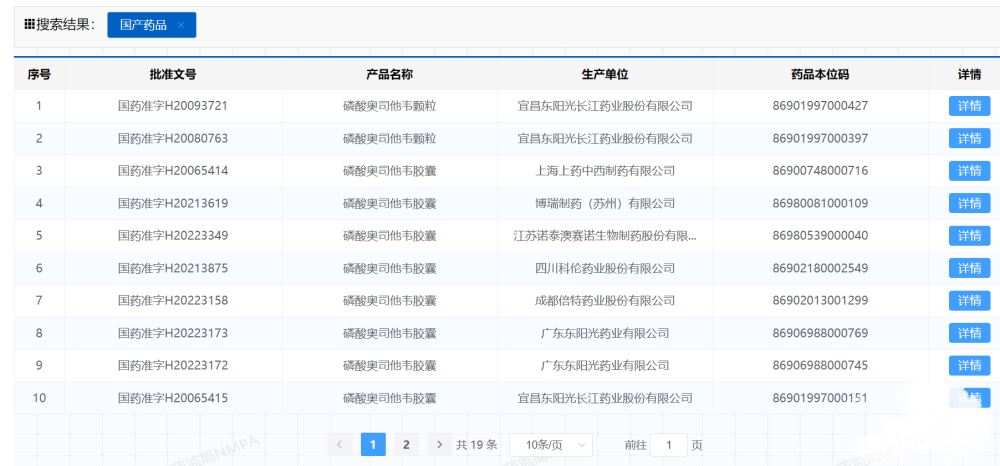Open 详情 for 国药准字H20223173

point(969,333)
